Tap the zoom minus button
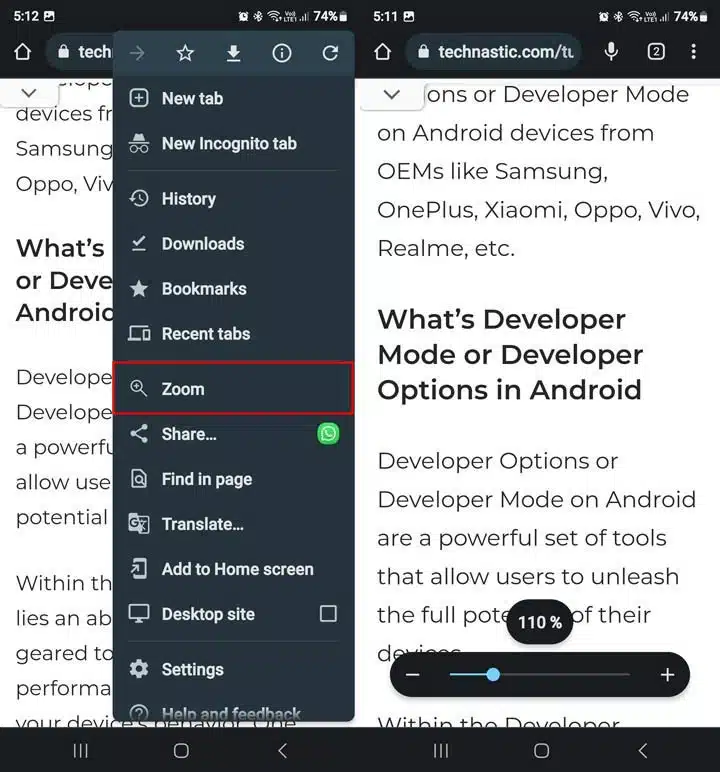720x772 pixels. tap(413, 675)
